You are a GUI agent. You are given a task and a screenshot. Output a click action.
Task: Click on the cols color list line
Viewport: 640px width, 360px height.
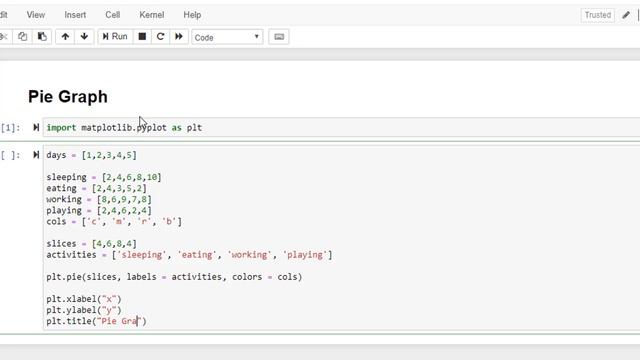[114, 222]
